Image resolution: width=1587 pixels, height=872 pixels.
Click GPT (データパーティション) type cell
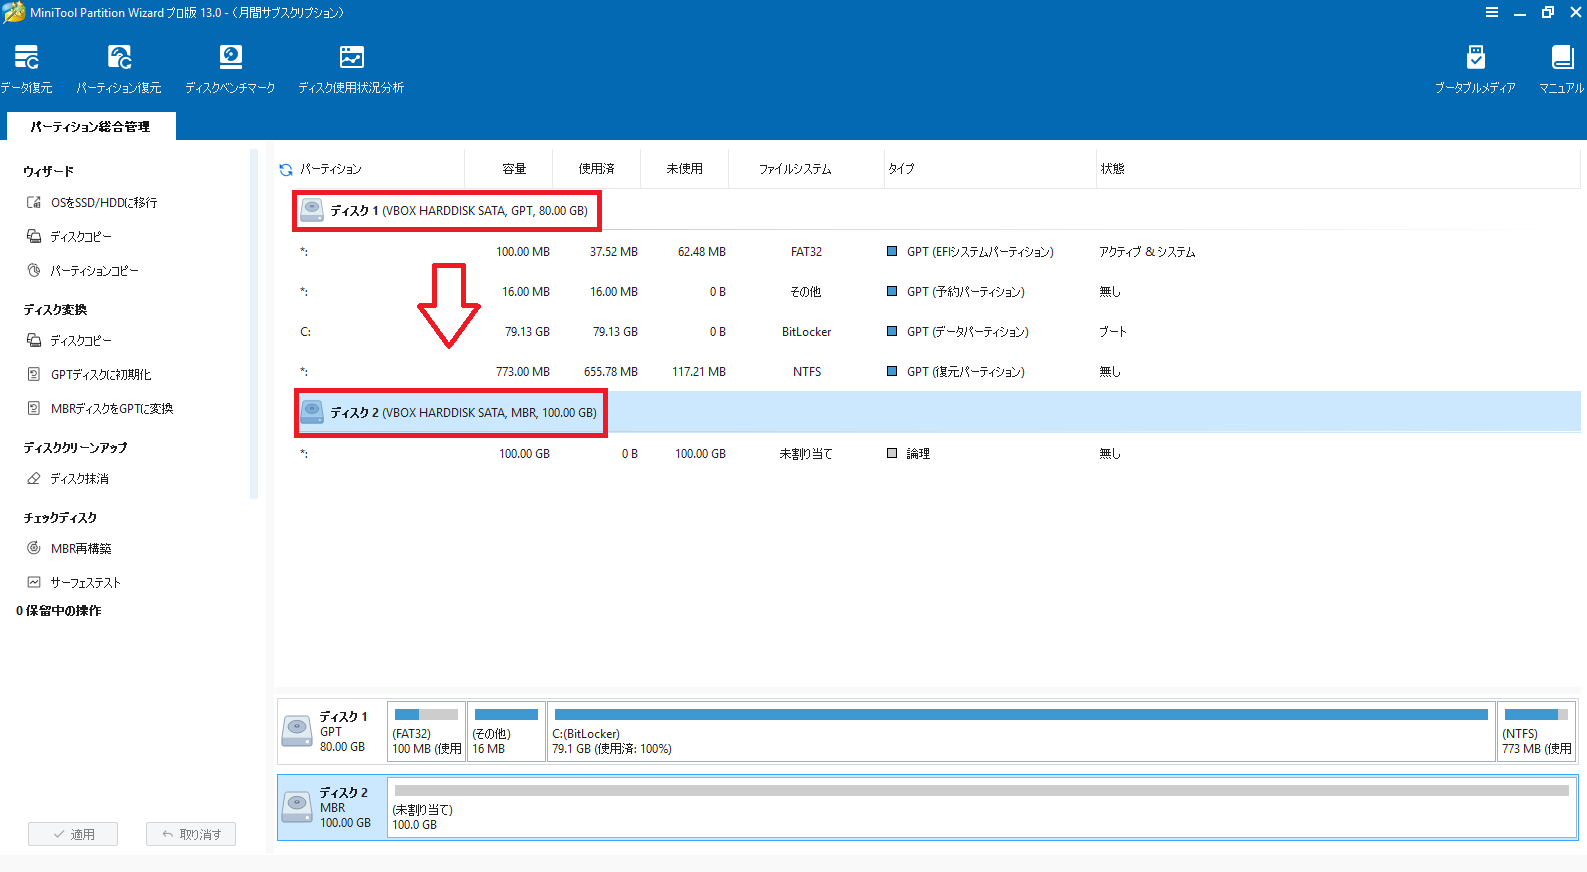pyautogui.click(x=967, y=332)
